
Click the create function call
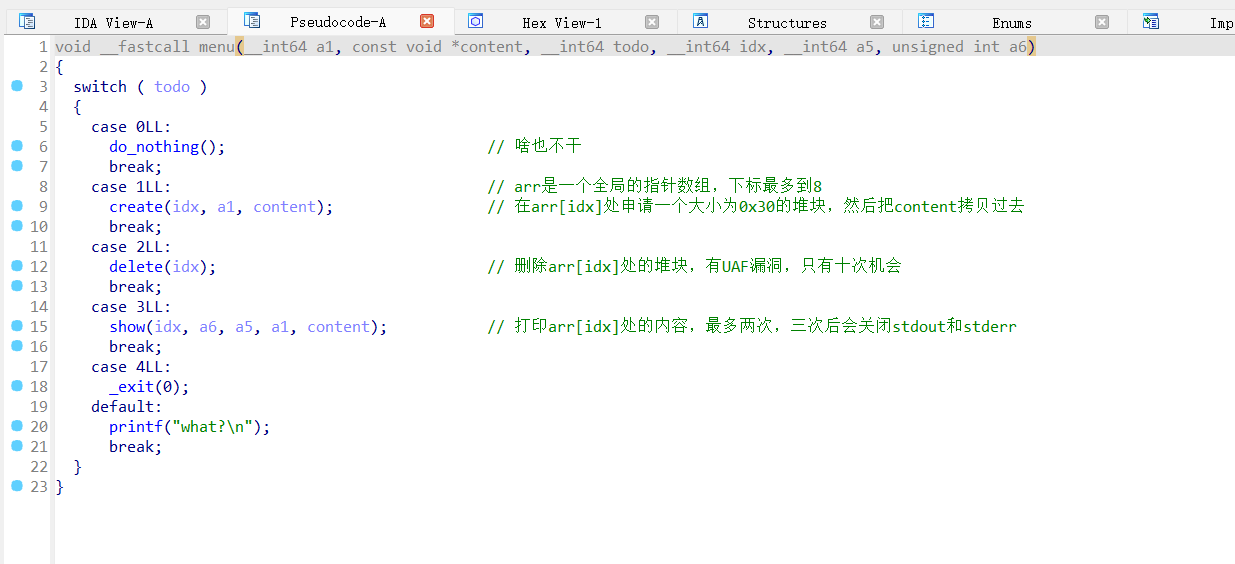coord(135,207)
